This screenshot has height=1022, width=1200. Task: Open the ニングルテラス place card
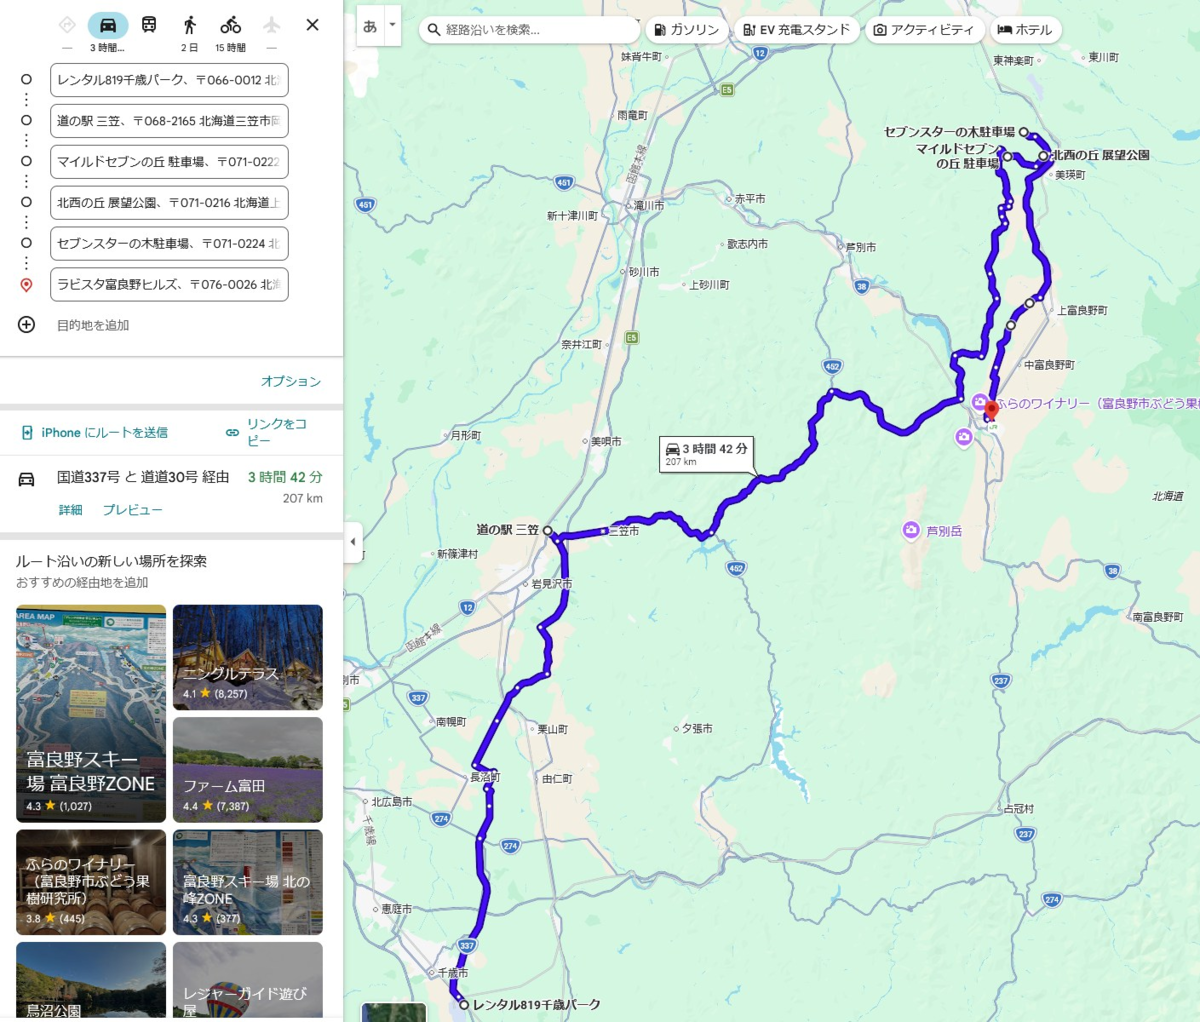(x=248, y=657)
